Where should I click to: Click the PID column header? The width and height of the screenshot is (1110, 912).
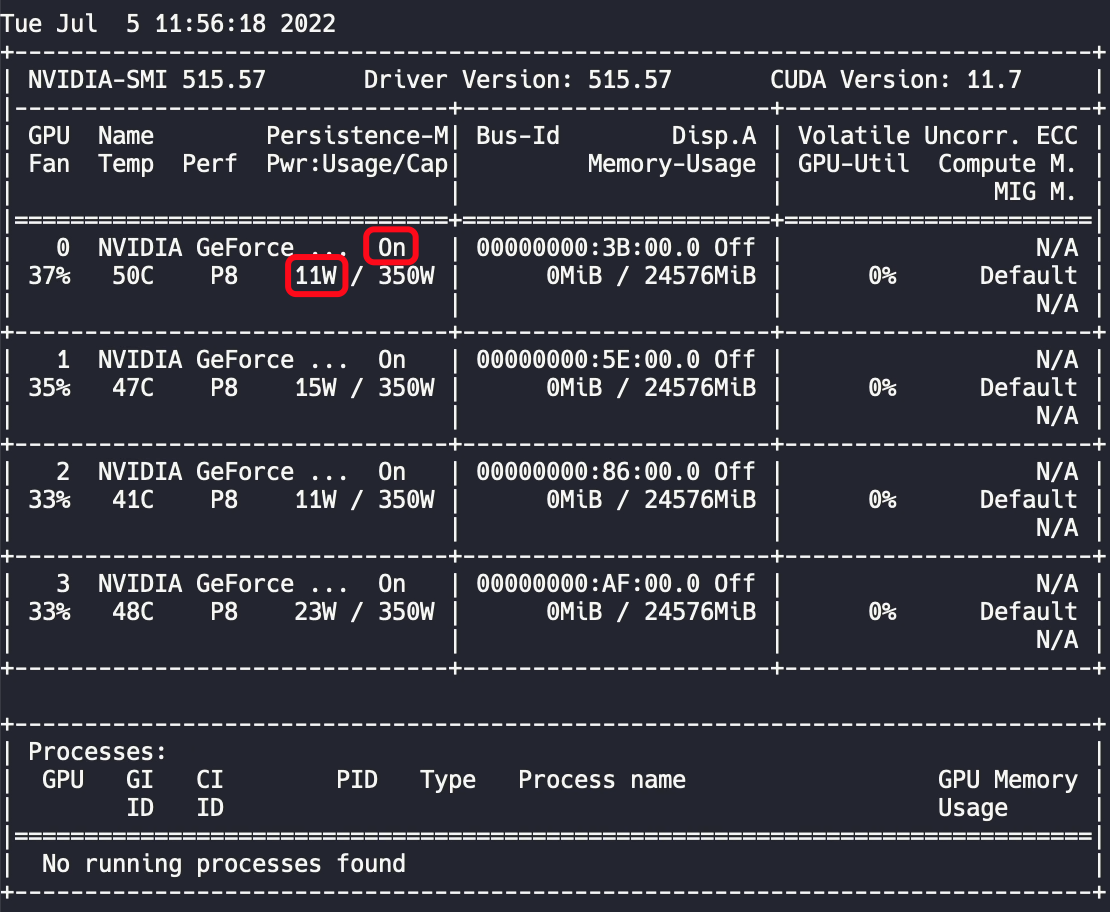pyautogui.click(x=357, y=780)
